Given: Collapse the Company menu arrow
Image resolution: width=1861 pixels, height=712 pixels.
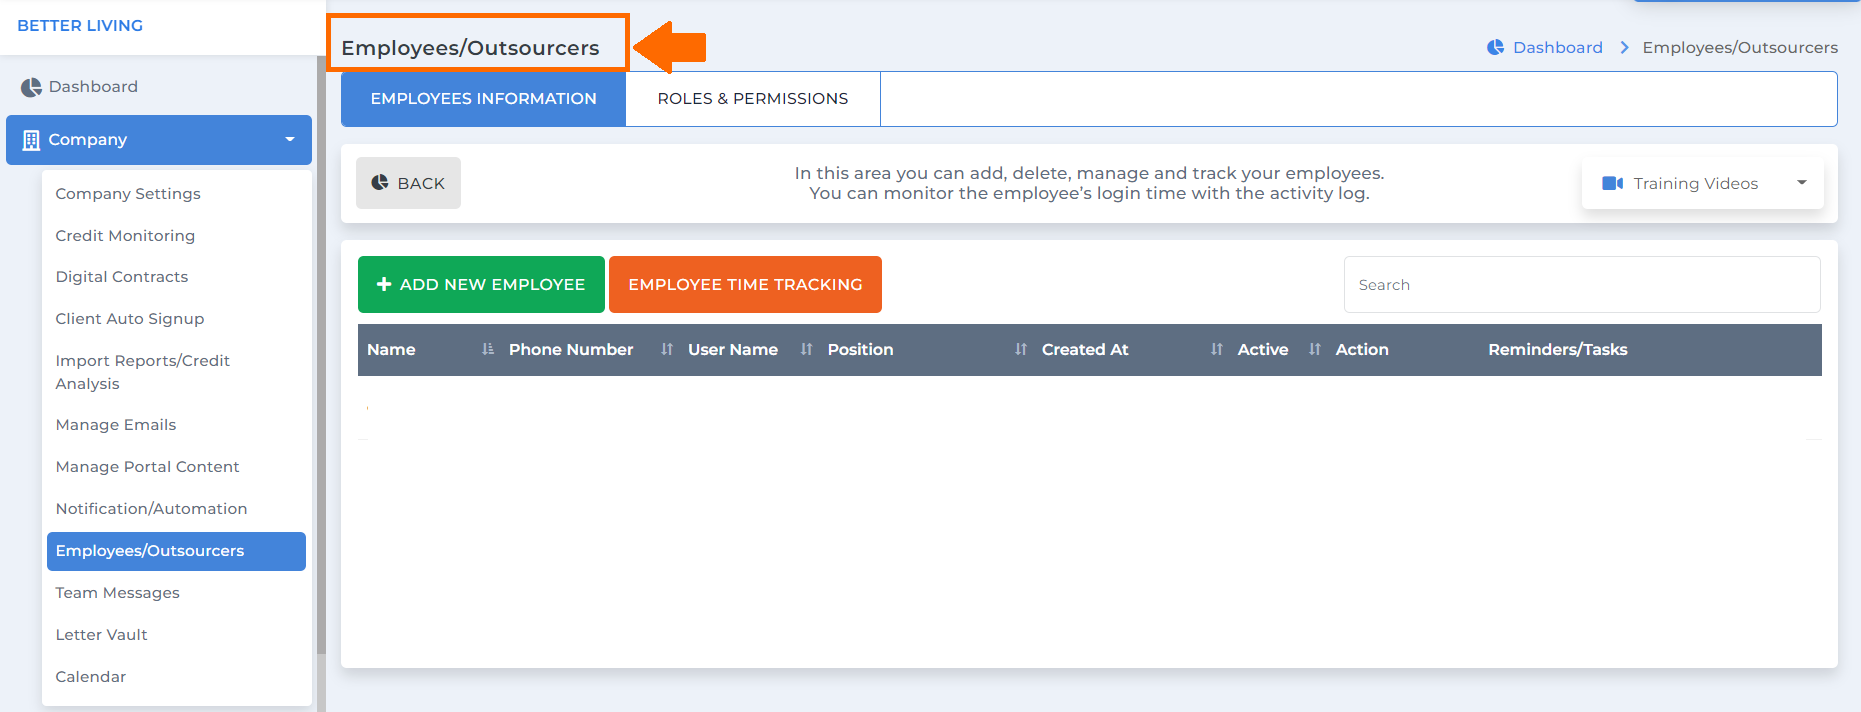Looking at the screenshot, I should (x=290, y=140).
